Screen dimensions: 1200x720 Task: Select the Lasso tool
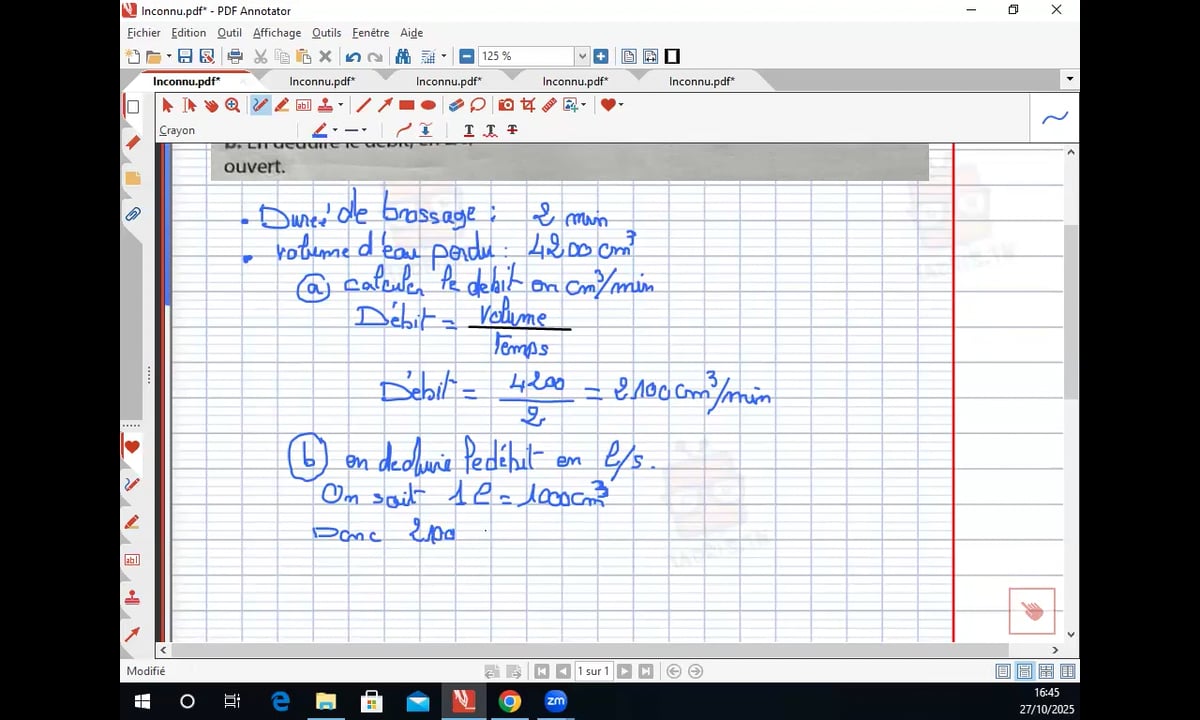[x=477, y=104]
